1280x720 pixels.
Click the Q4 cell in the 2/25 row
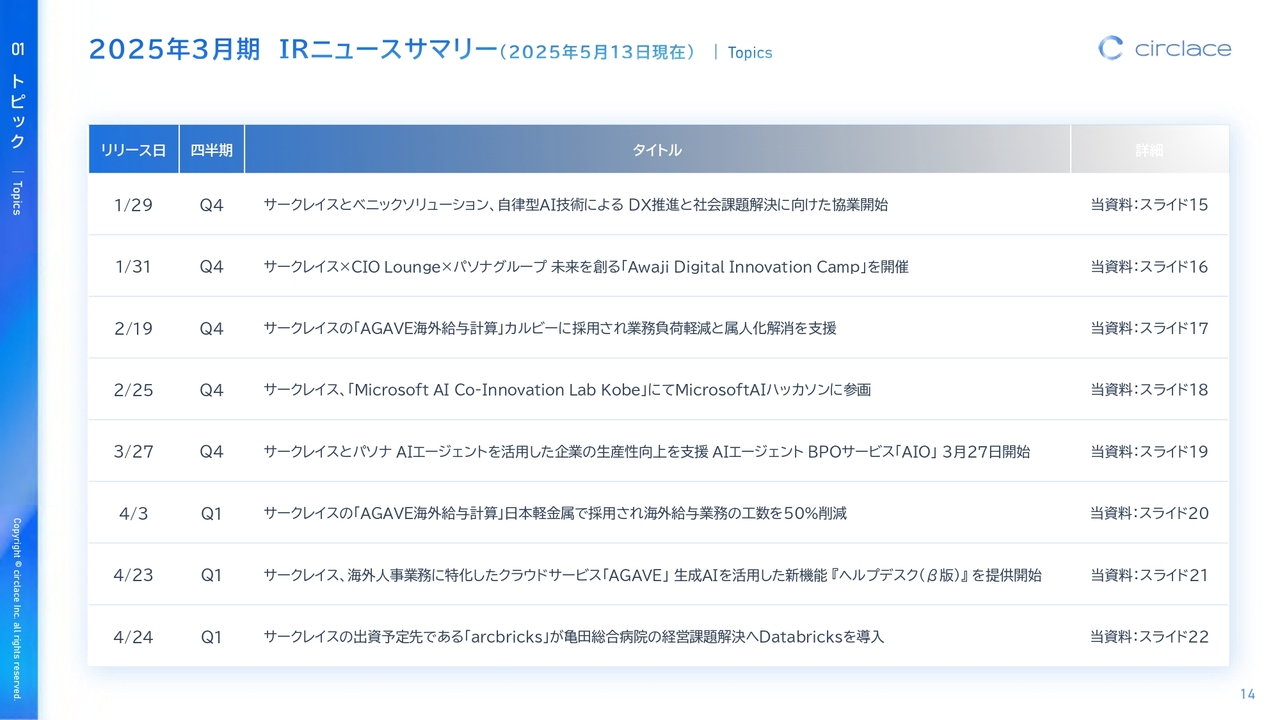[211, 390]
